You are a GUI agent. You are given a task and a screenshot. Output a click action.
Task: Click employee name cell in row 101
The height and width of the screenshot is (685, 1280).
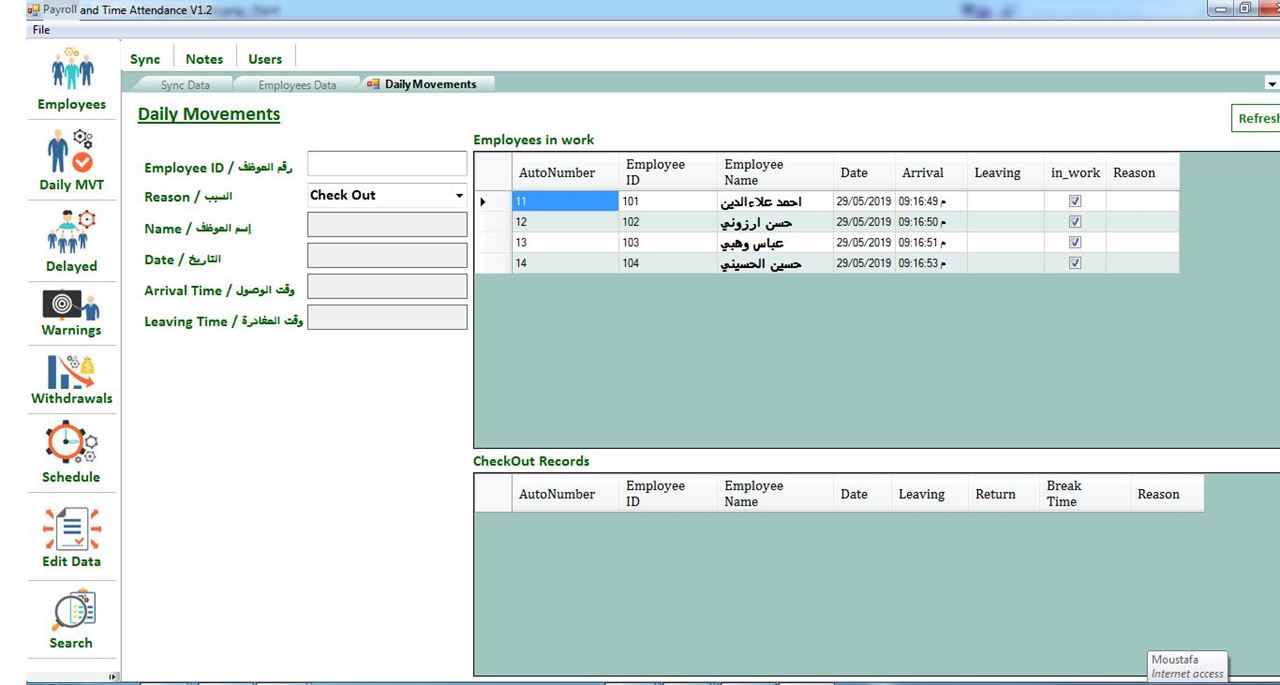click(776, 201)
